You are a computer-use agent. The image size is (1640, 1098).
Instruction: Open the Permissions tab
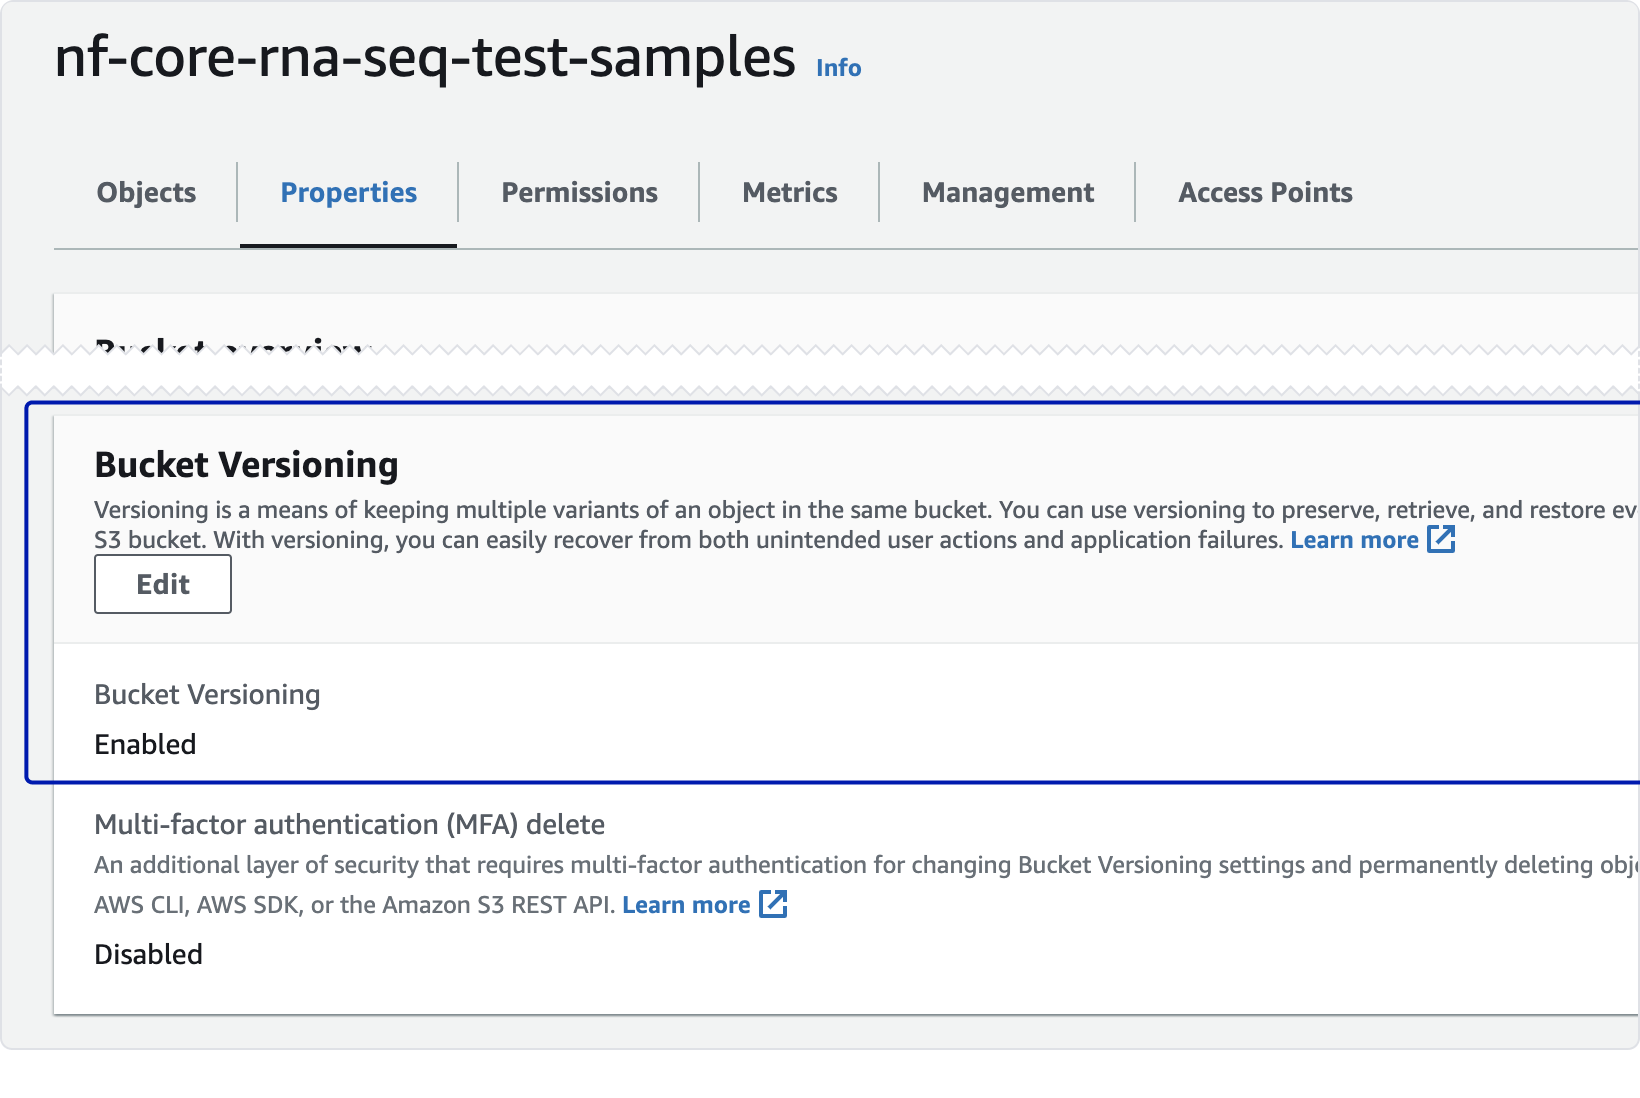point(579,192)
